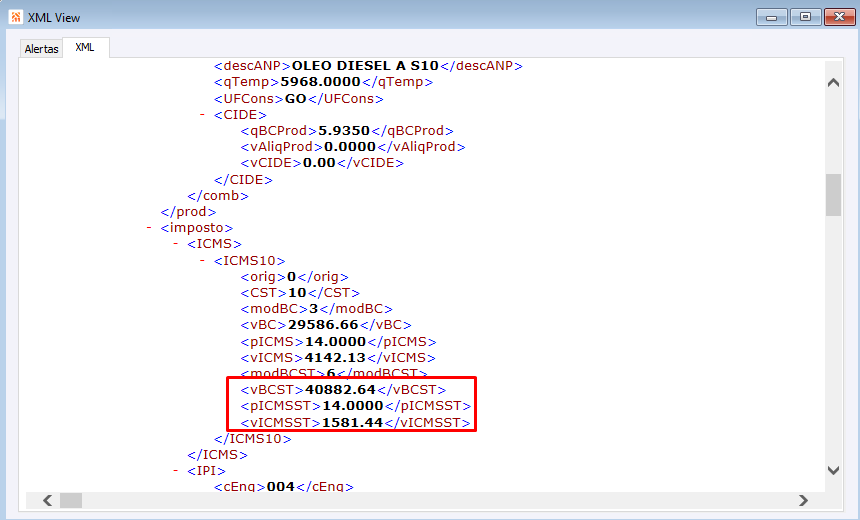Image resolution: width=860 pixels, height=520 pixels.
Task: Minimize the XML View window
Action: (x=772, y=17)
